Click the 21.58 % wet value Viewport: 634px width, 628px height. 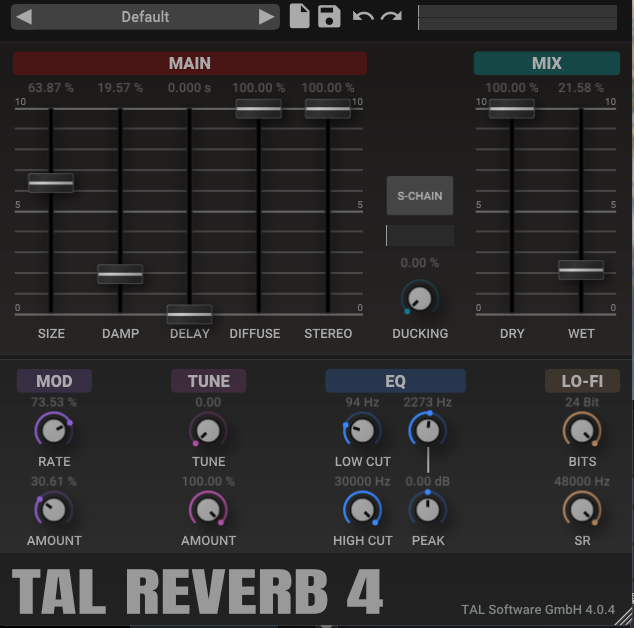pos(581,87)
